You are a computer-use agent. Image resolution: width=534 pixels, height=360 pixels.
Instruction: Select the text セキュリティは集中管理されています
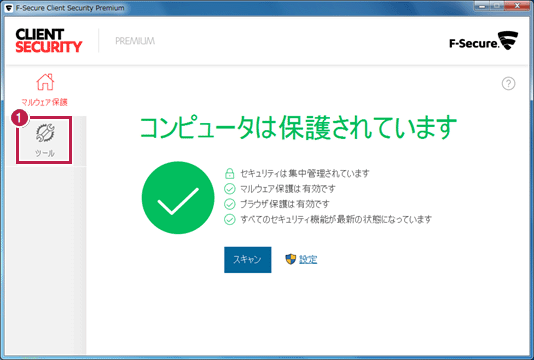[x=305, y=173]
